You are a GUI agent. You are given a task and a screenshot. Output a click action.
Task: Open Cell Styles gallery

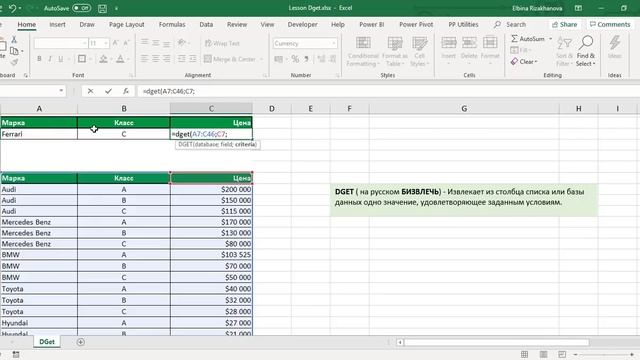coord(419,52)
